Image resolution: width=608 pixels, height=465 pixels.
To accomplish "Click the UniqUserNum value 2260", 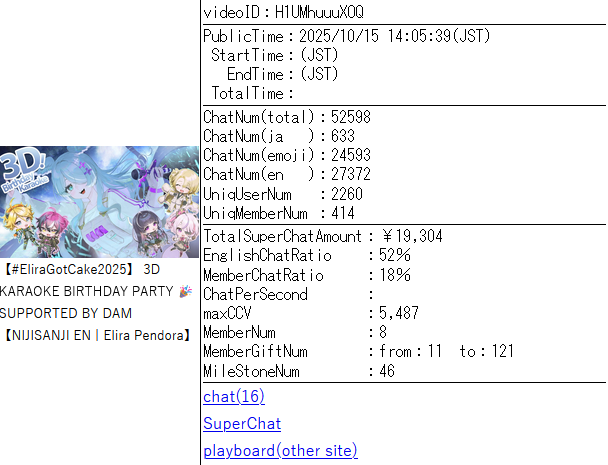I will coord(347,194).
